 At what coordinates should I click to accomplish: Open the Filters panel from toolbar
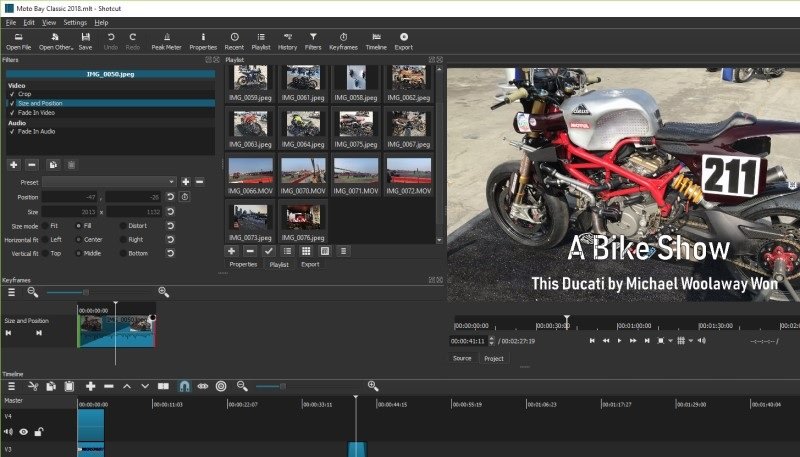(x=313, y=41)
